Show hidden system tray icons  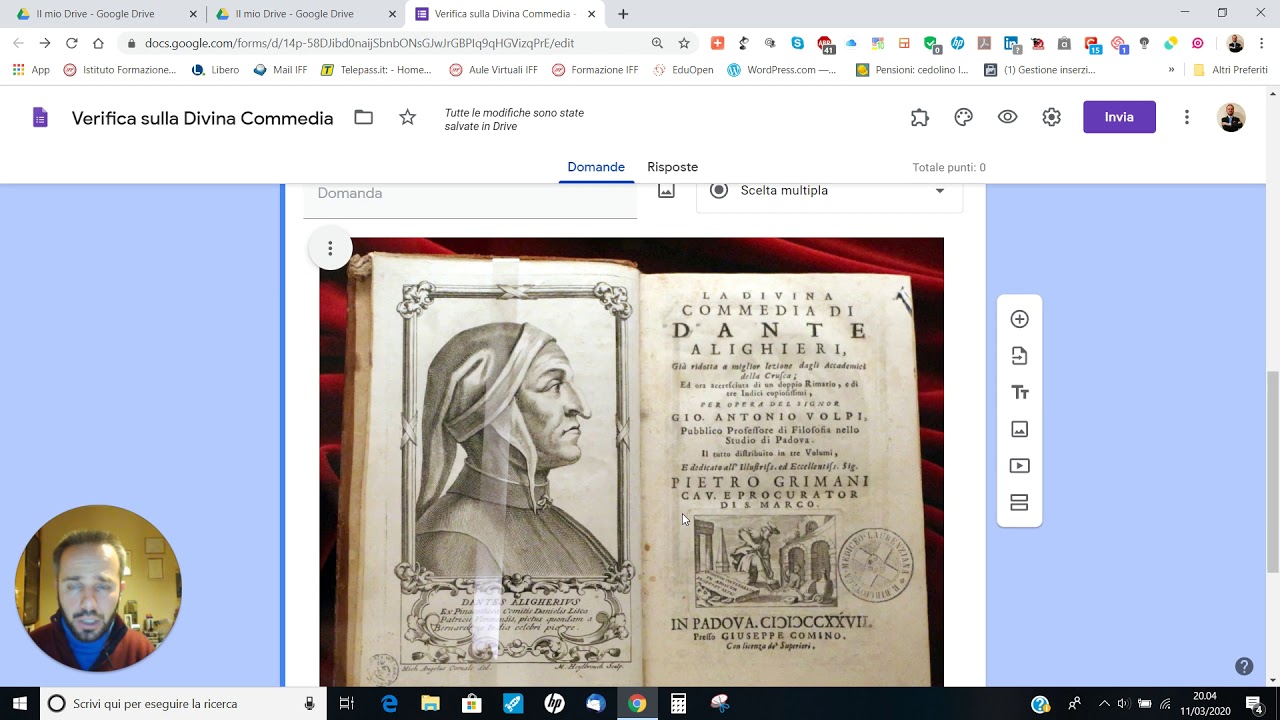pyautogui.click(x=1104, y=704)
